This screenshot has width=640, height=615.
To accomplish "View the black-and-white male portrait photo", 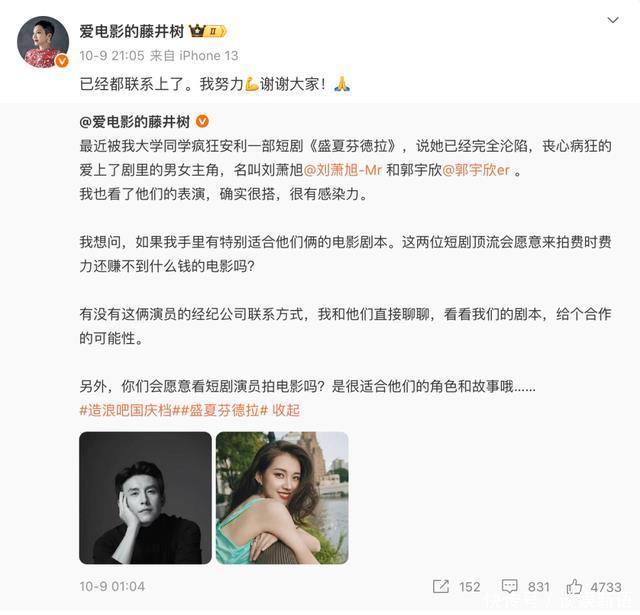I will tap(145, 498).
